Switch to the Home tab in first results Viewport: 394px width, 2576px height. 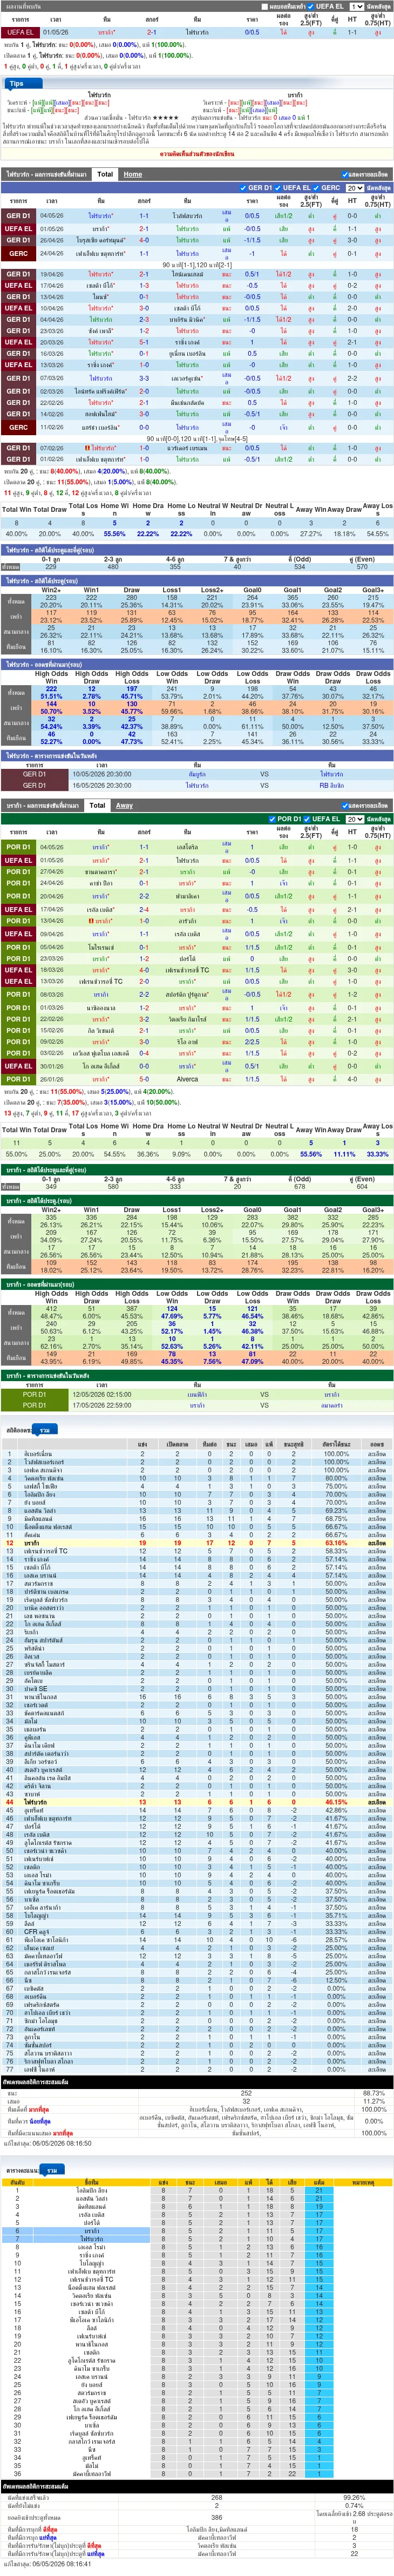pos(133,174)
